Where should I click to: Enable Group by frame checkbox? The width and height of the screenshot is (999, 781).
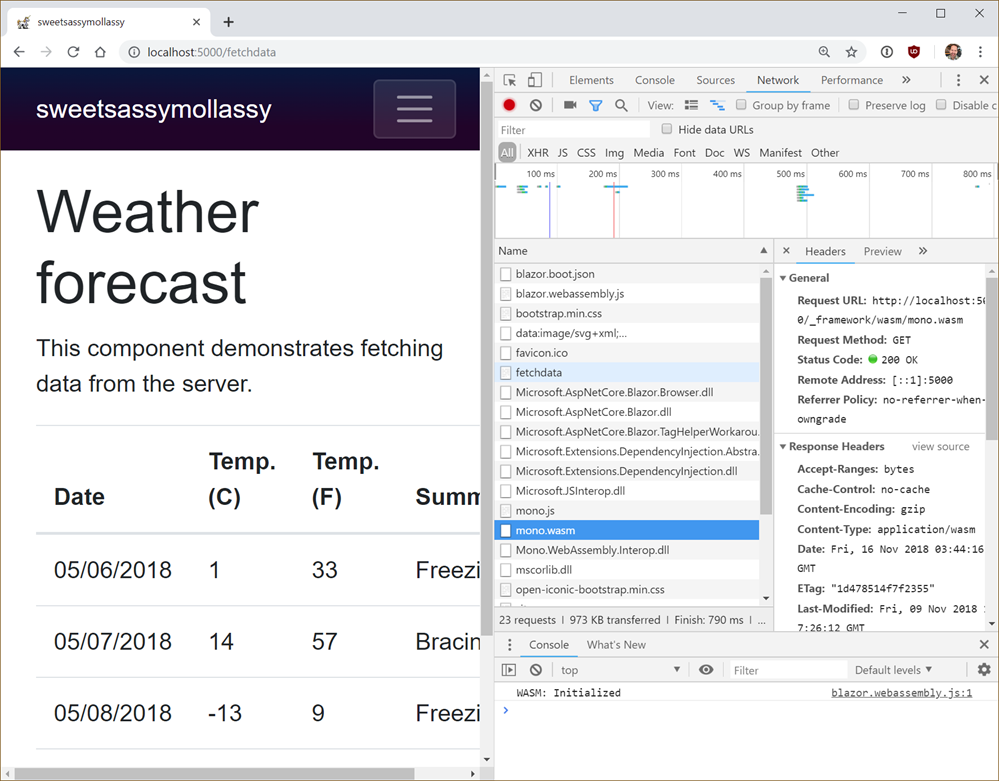(741, 104)
